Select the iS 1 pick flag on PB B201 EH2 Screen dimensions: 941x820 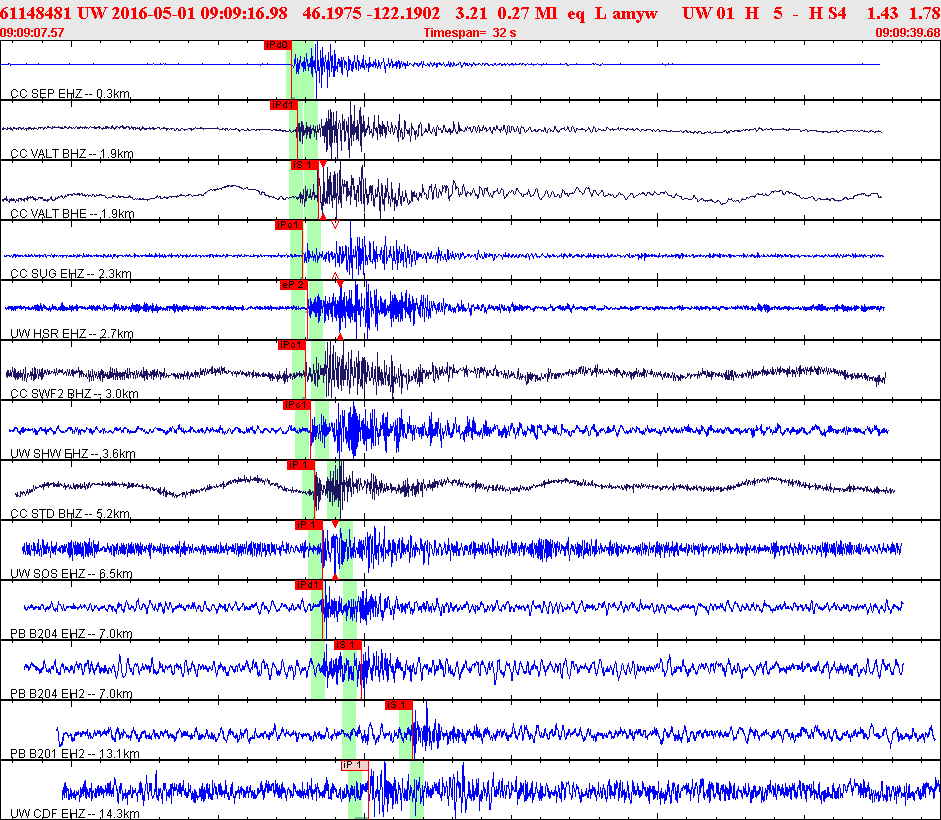click(x=399, y=705)
